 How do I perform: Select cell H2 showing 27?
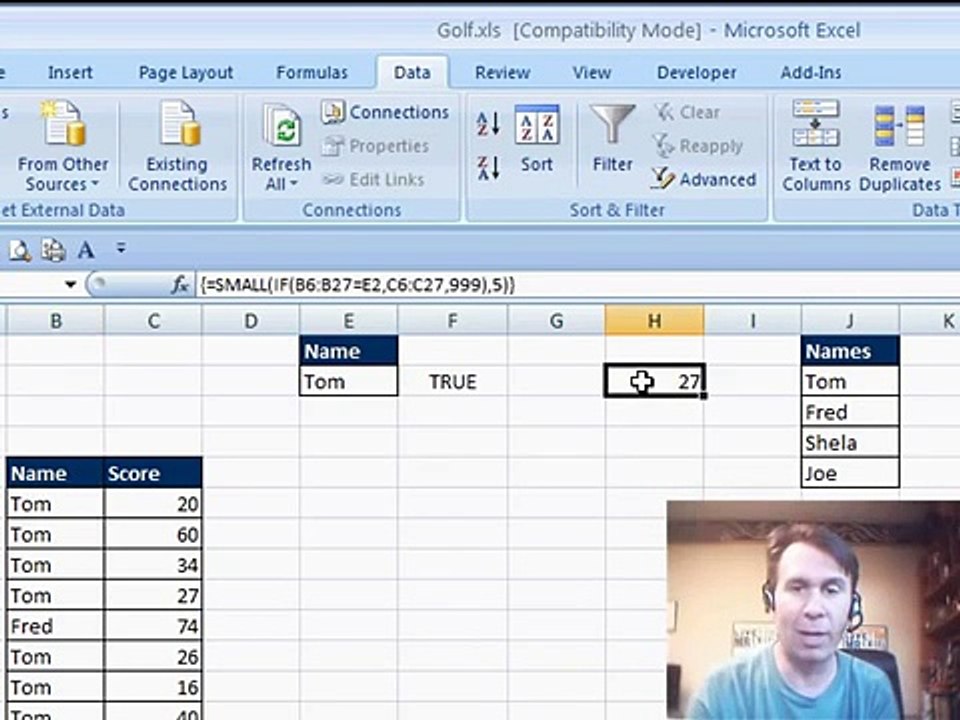pos(654,381)
